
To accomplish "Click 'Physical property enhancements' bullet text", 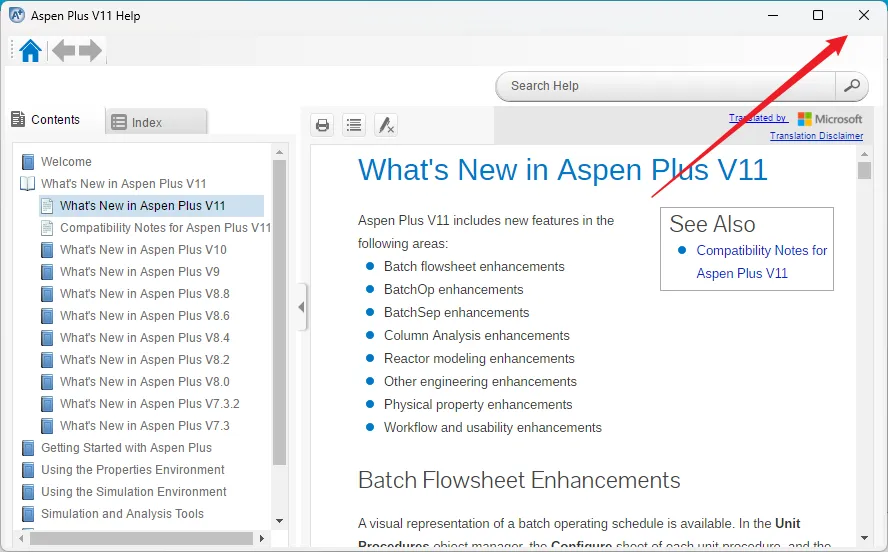I will 478,405.
